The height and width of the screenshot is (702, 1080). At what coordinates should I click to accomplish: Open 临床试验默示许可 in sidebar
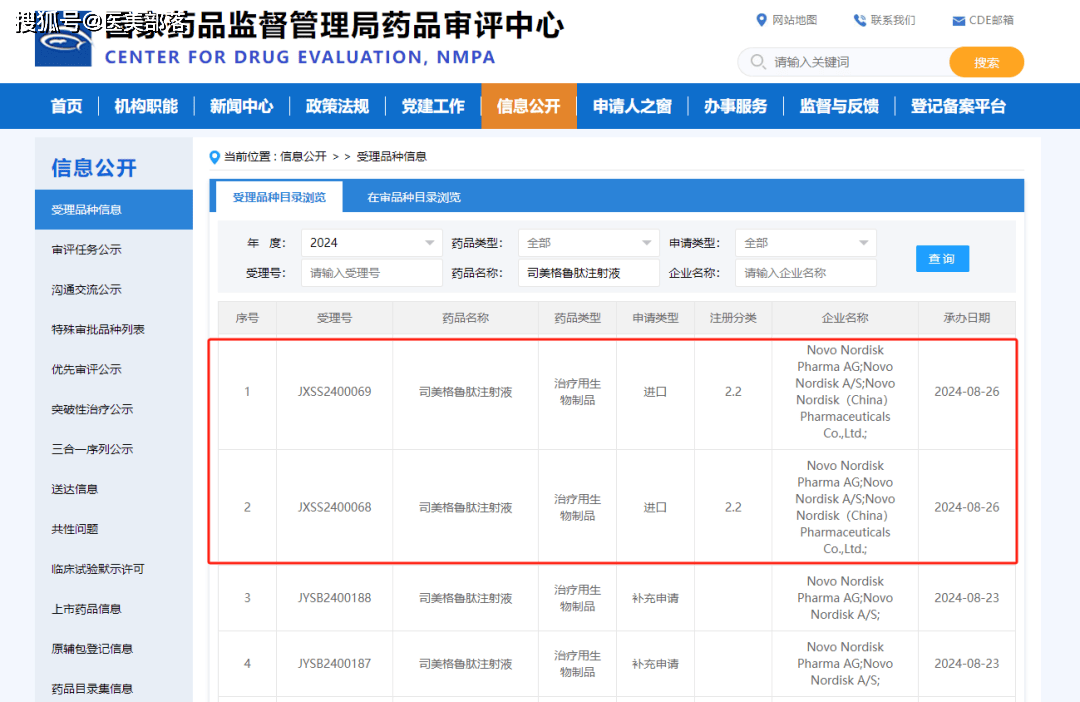tap(98, 569)
